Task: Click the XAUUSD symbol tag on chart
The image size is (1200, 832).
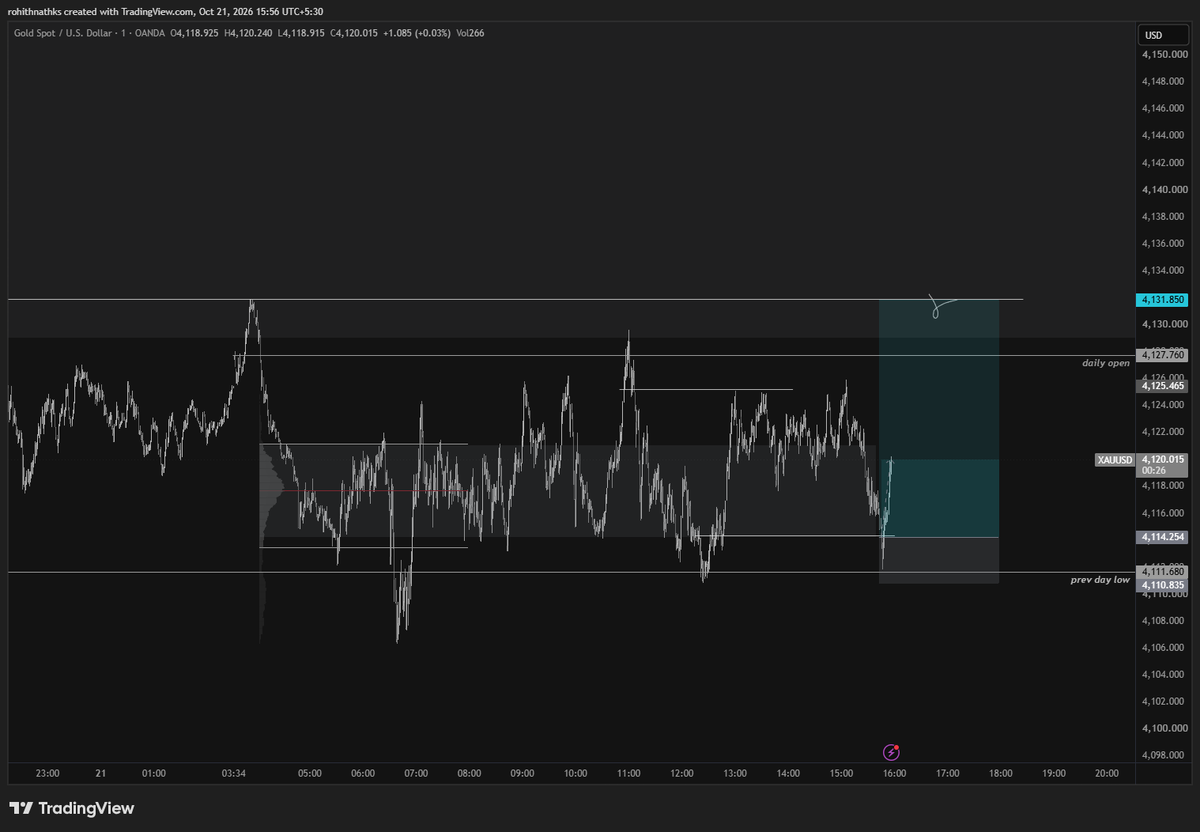Action: coord(1114,460)
